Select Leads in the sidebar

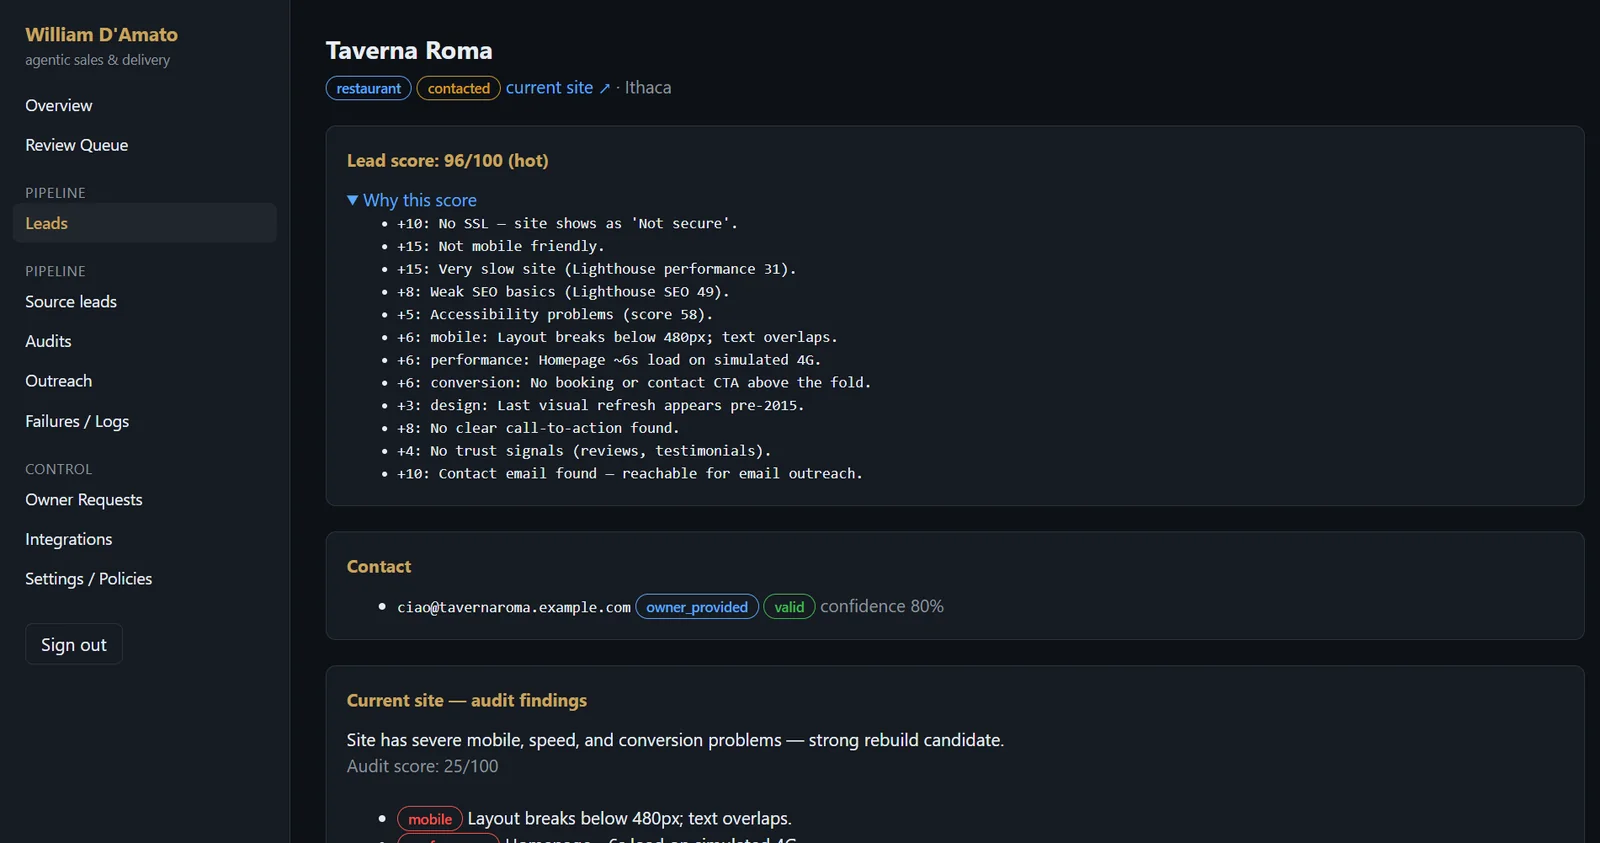[145, 223]
